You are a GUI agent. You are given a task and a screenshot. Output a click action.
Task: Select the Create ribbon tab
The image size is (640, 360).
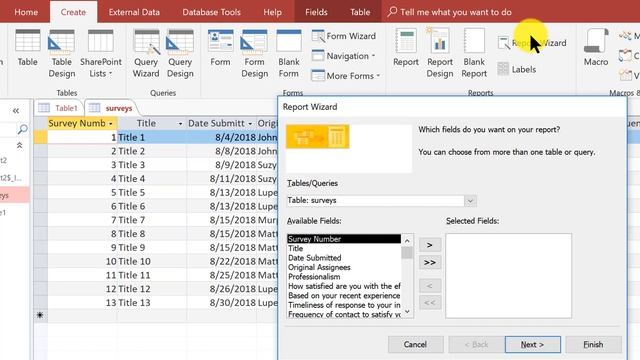73,12
